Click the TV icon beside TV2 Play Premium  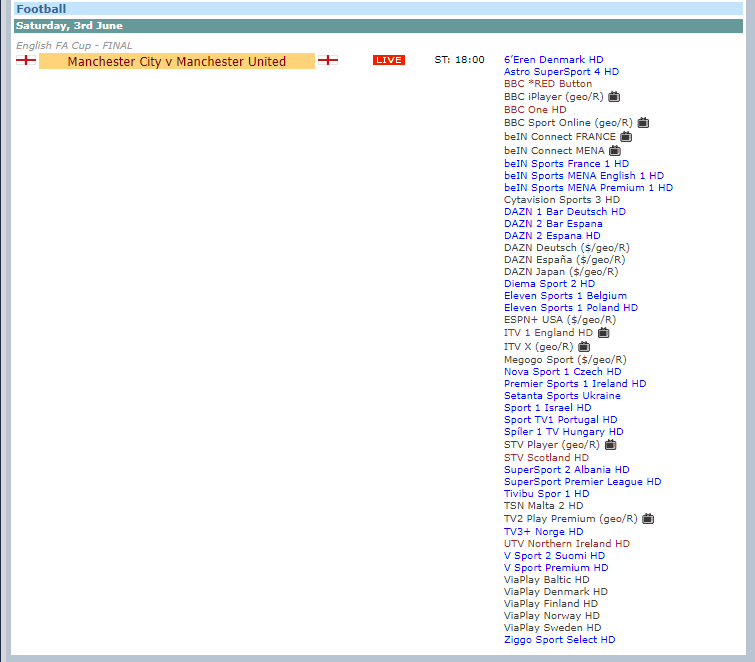click(648, 519)
